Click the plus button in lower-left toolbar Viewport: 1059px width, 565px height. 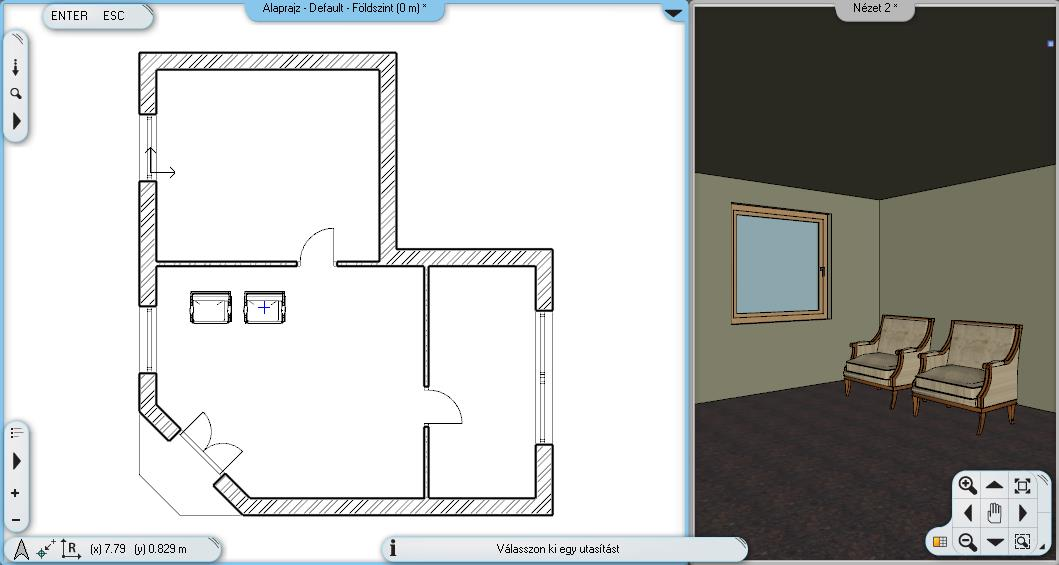16,493
